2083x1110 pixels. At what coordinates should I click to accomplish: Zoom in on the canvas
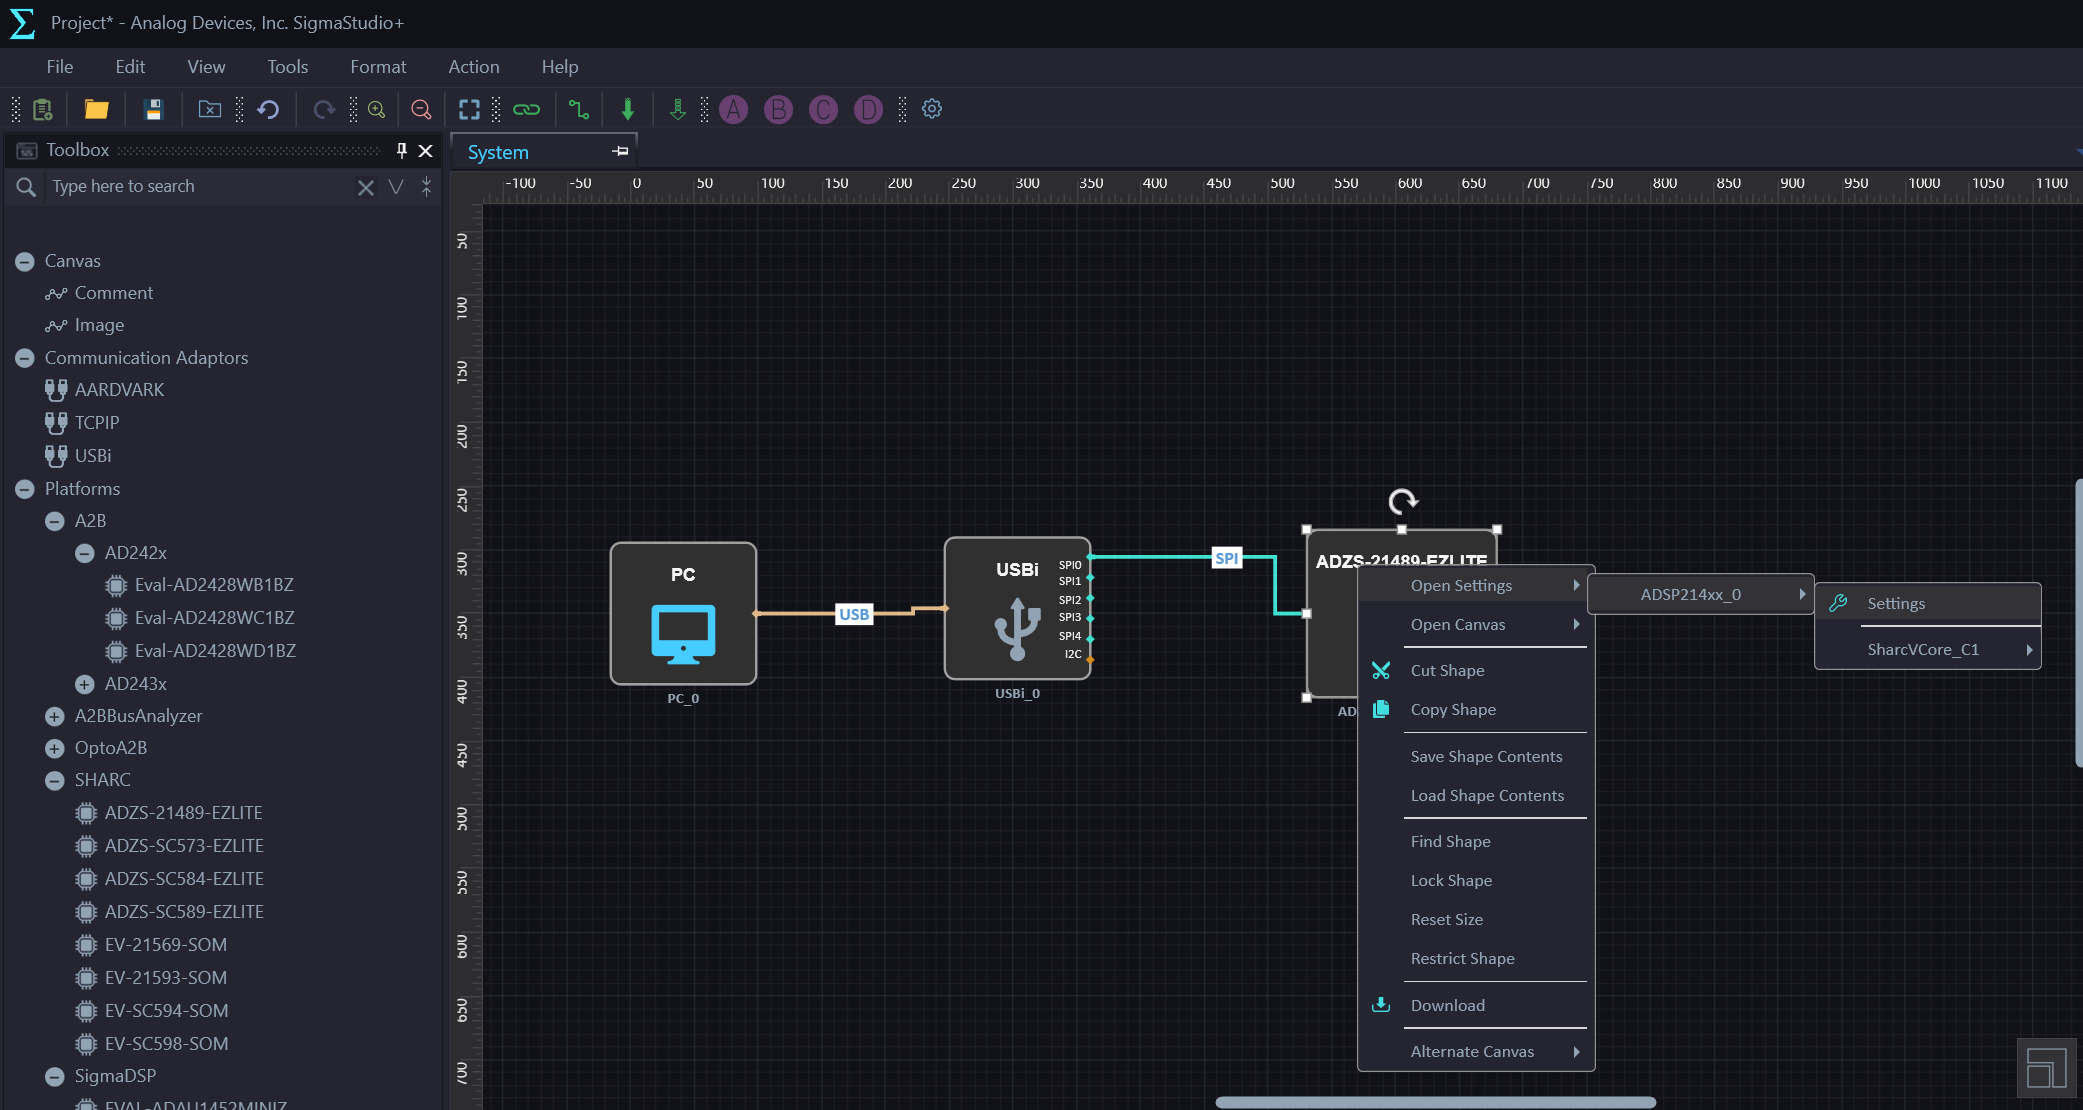click(377, 109)
